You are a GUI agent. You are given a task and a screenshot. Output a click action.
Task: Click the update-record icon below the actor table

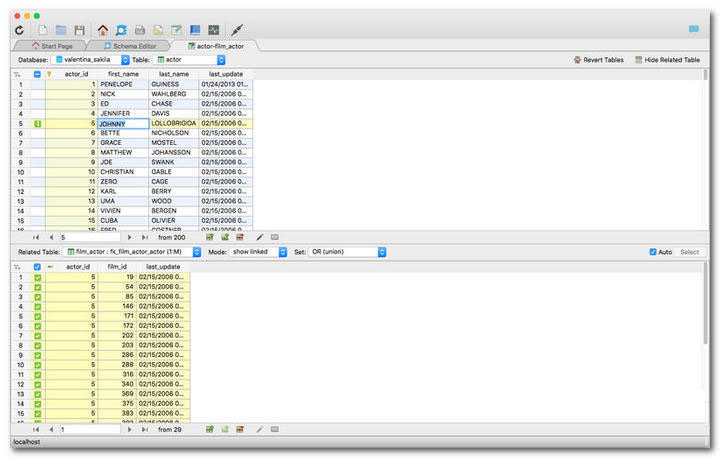(x=225, y=237)
